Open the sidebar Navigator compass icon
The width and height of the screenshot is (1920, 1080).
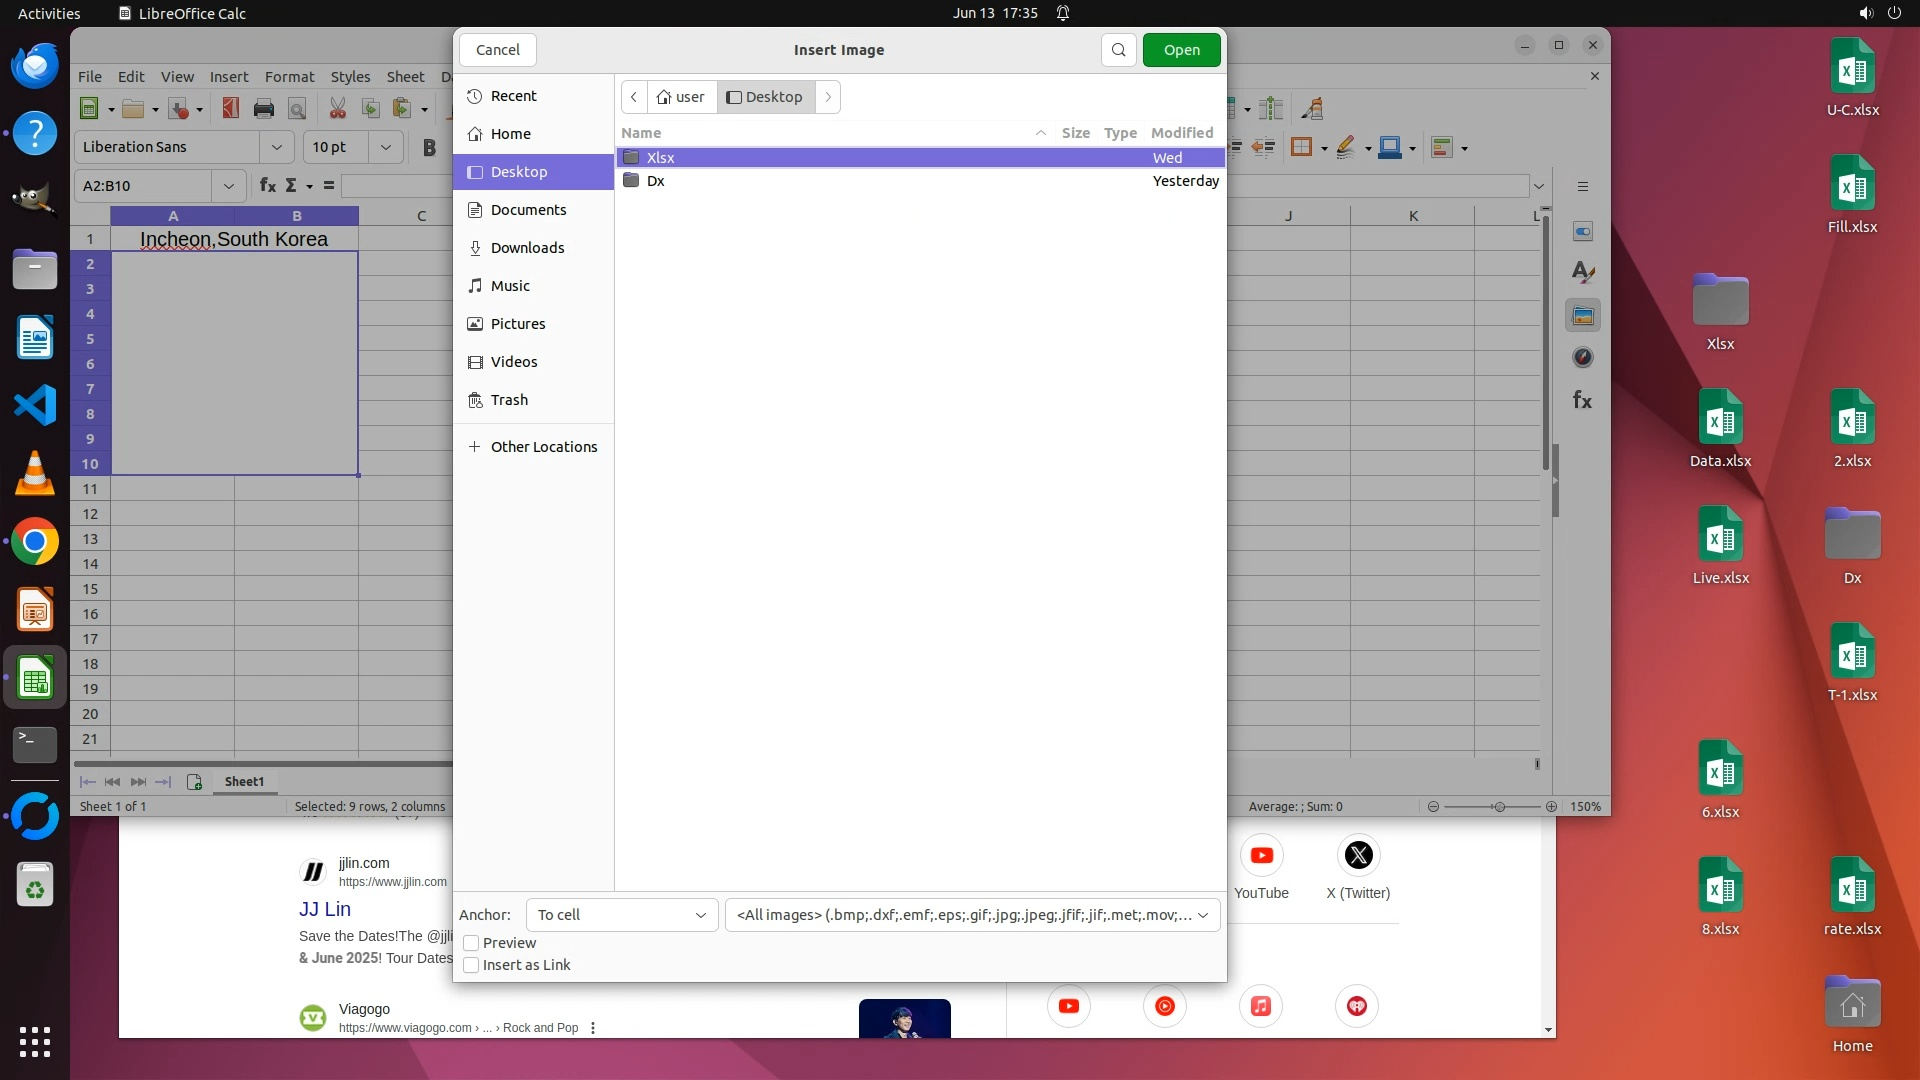[x=1582, y=357]
